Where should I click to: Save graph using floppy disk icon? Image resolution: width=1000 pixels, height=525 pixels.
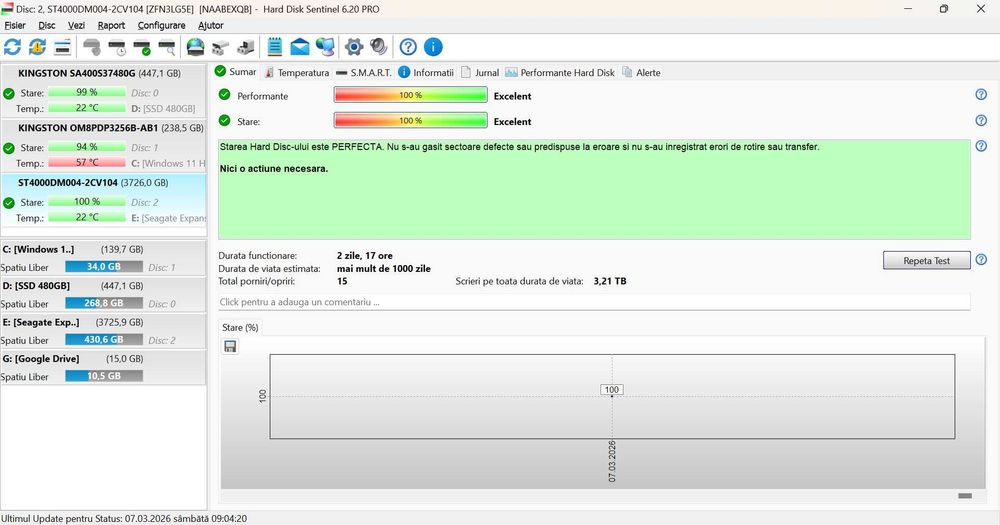point(230,346)
